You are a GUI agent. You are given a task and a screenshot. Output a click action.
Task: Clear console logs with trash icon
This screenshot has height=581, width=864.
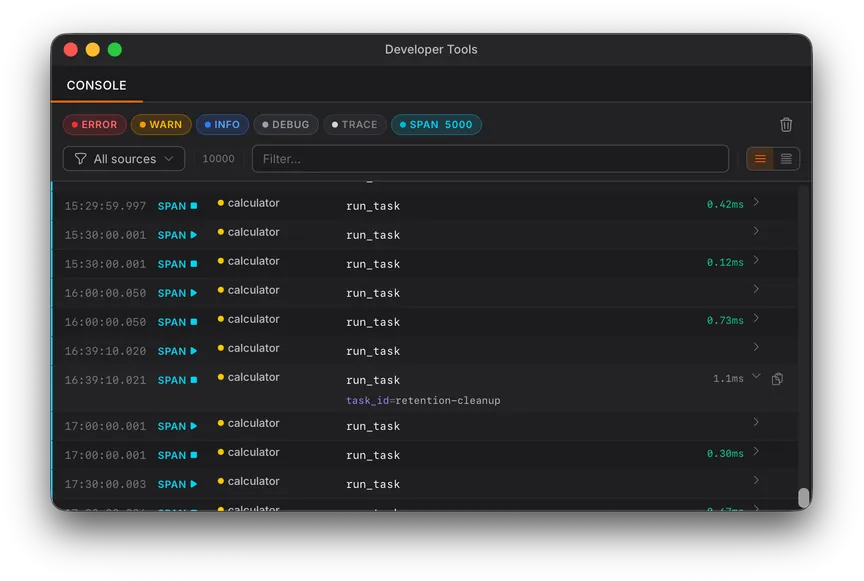point(786,125)
